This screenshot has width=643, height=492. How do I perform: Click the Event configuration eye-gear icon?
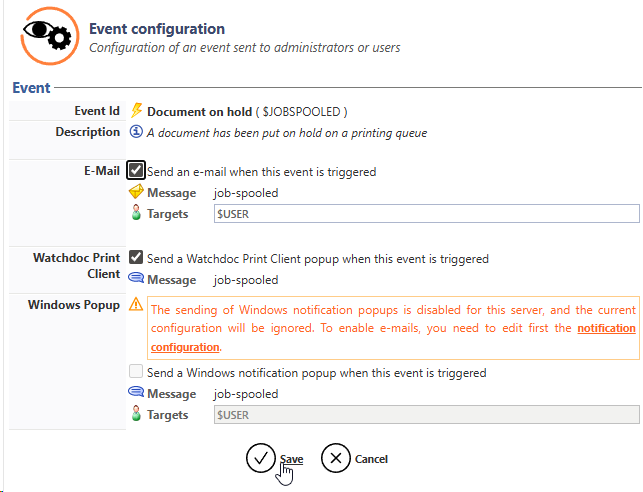[x=46, y=36]
